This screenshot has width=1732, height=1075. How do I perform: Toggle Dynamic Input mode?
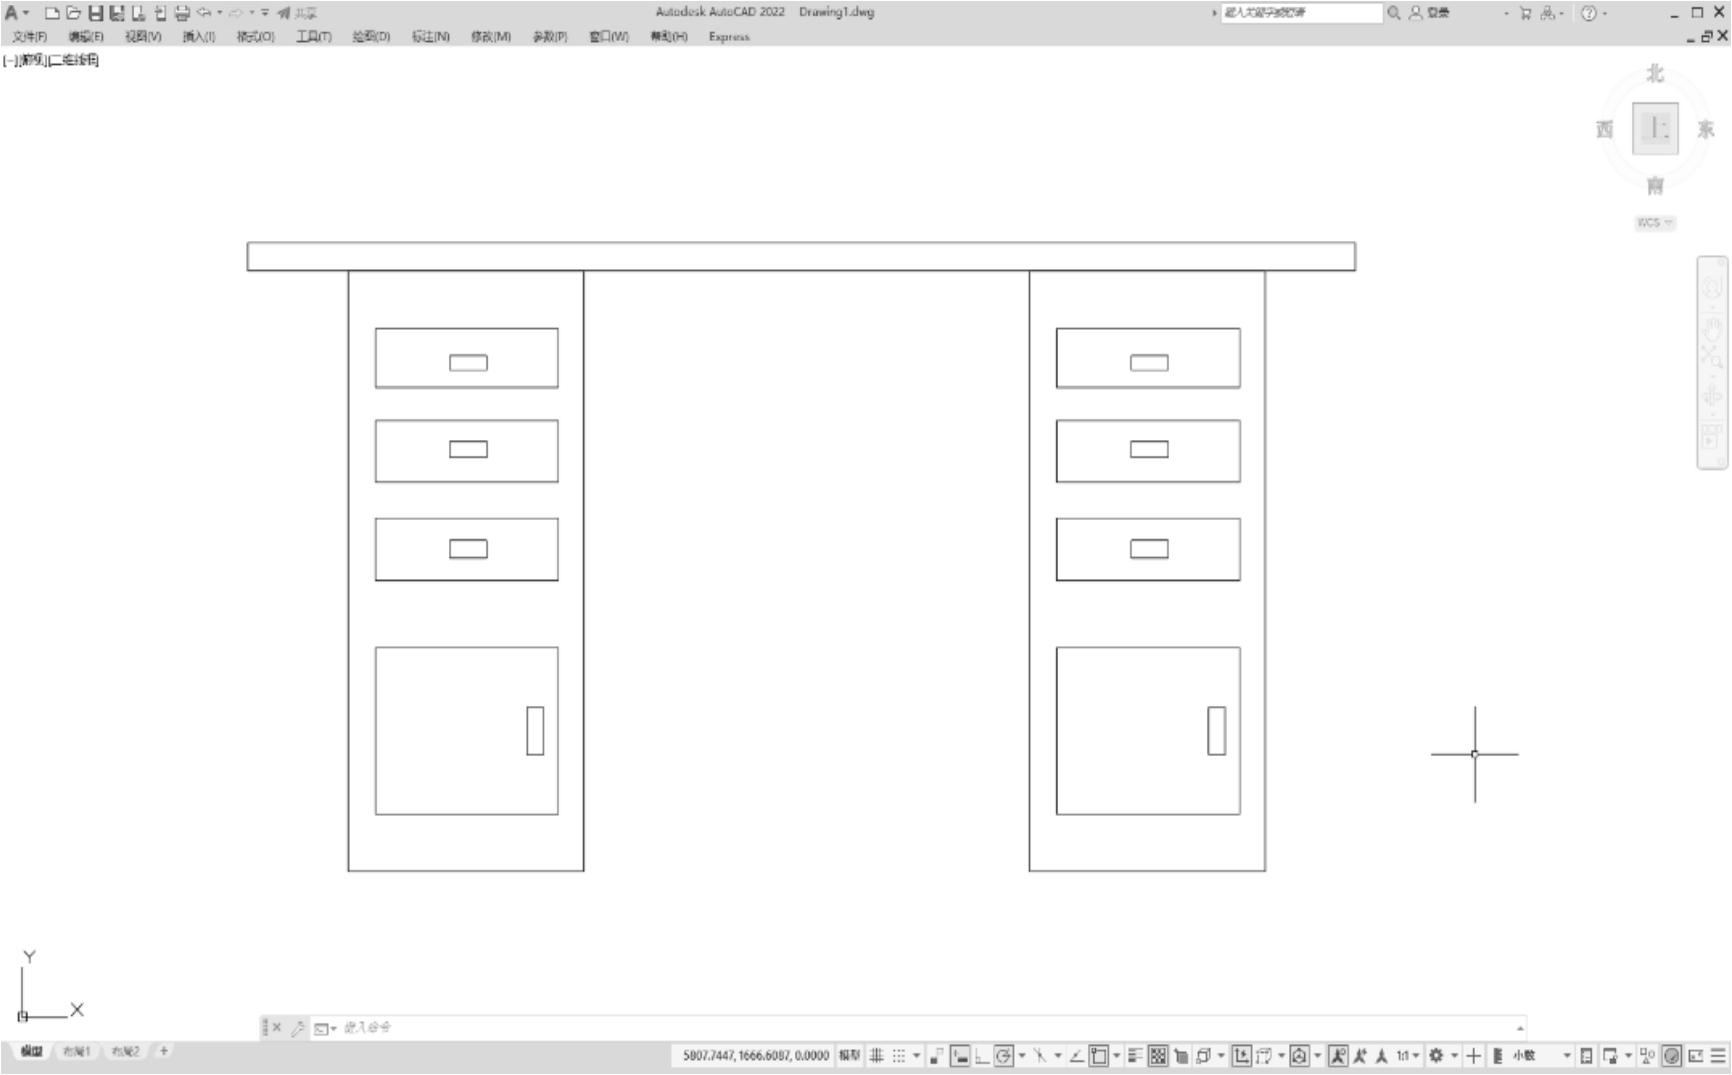pos(960,1055)
